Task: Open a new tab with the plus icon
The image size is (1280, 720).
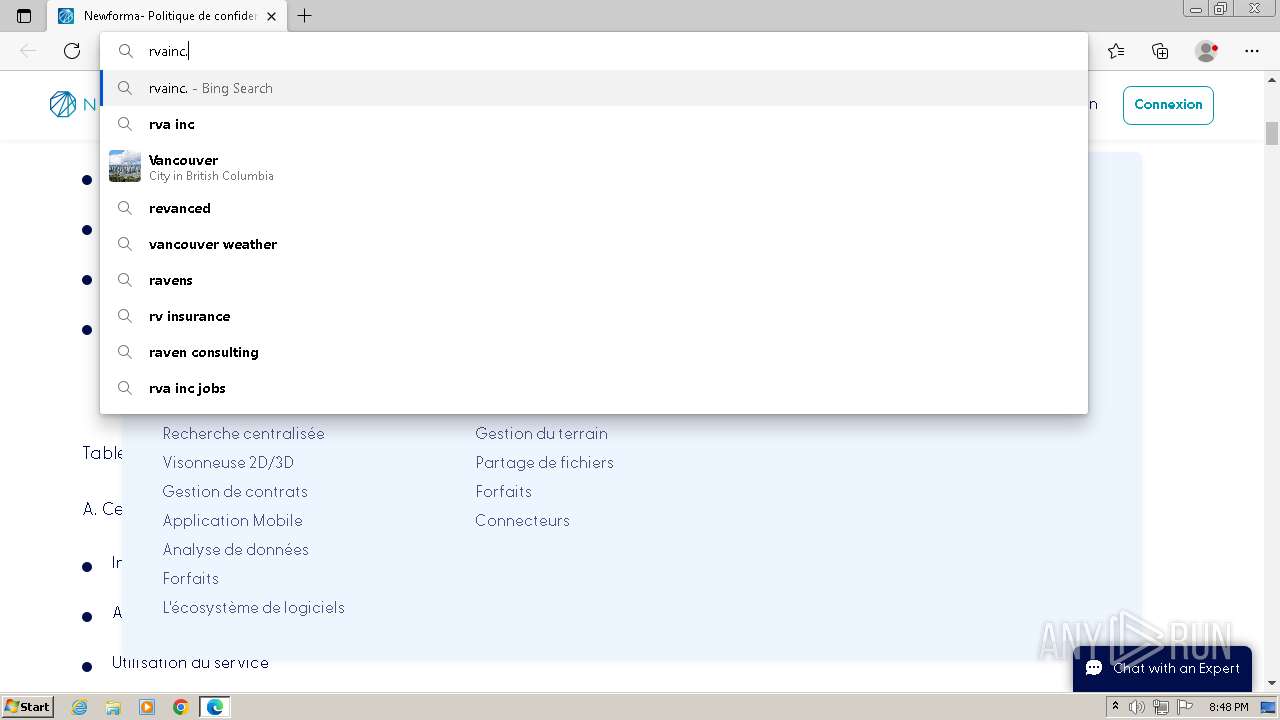Action: pos(305,16)
